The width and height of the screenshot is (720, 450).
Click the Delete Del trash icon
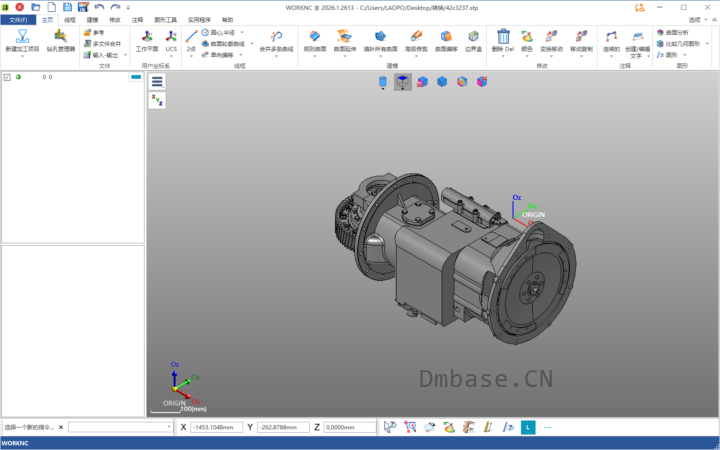click(503, 36)
